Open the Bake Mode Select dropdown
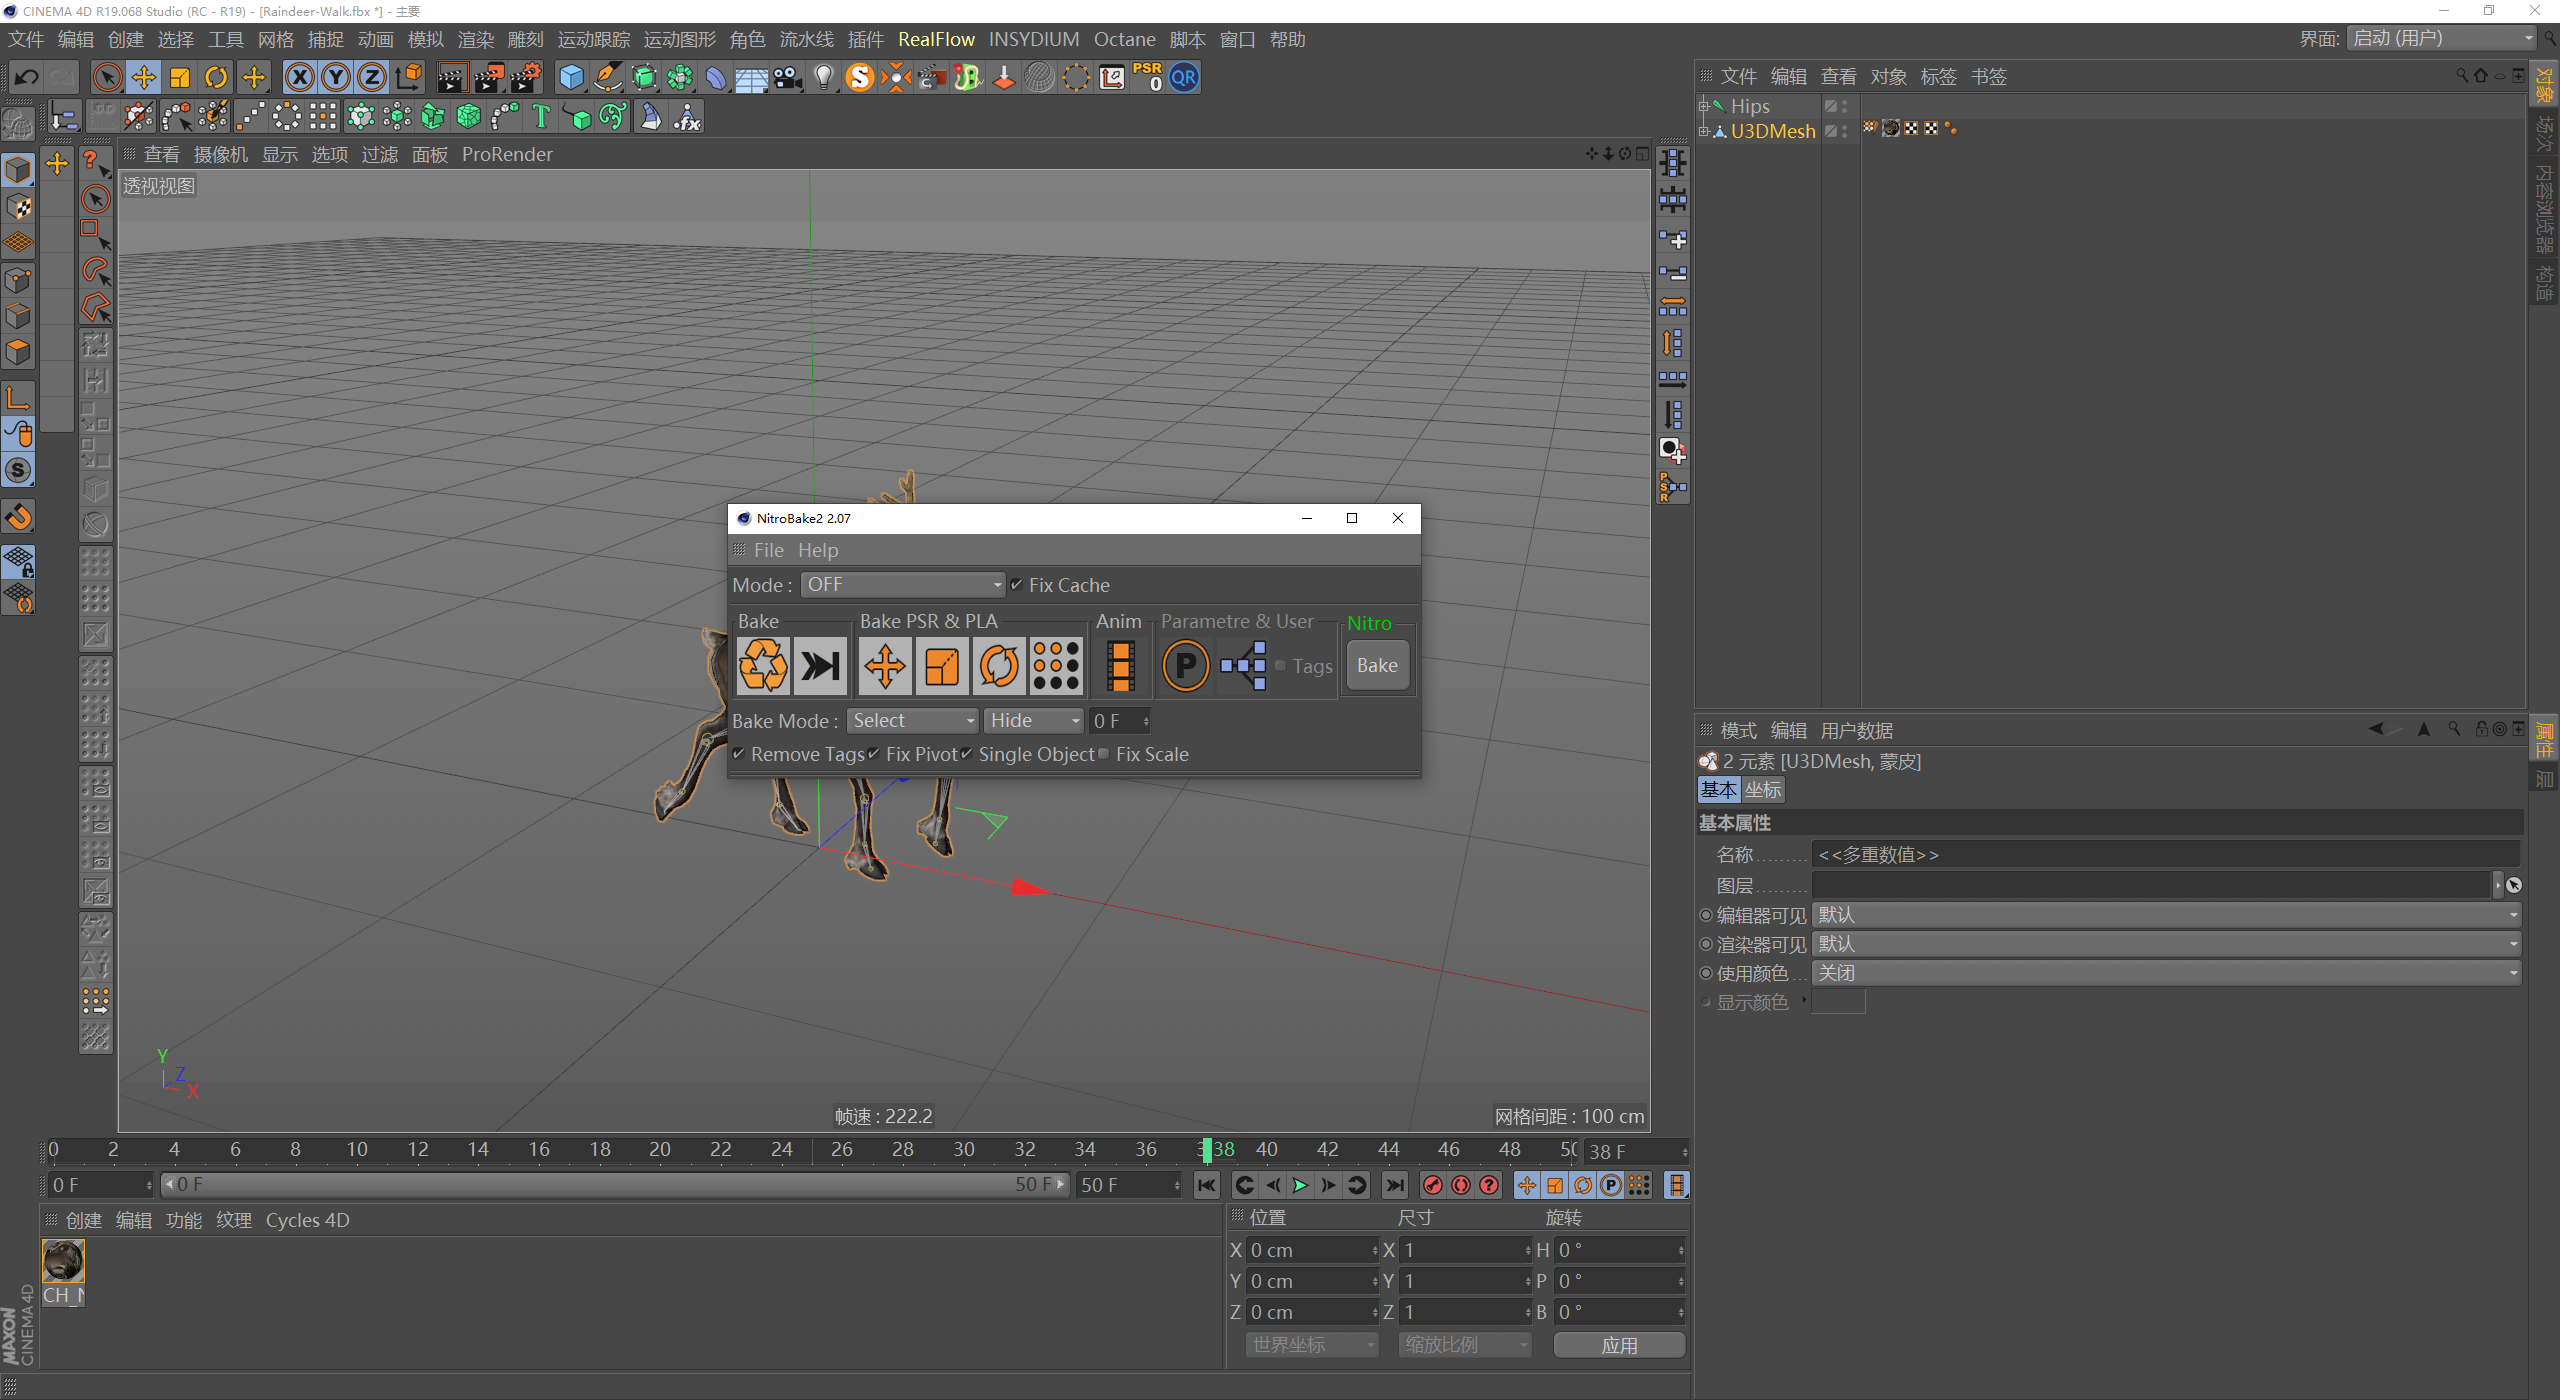The height and width of the screenshot is (1400, 2560). (912, 721)
